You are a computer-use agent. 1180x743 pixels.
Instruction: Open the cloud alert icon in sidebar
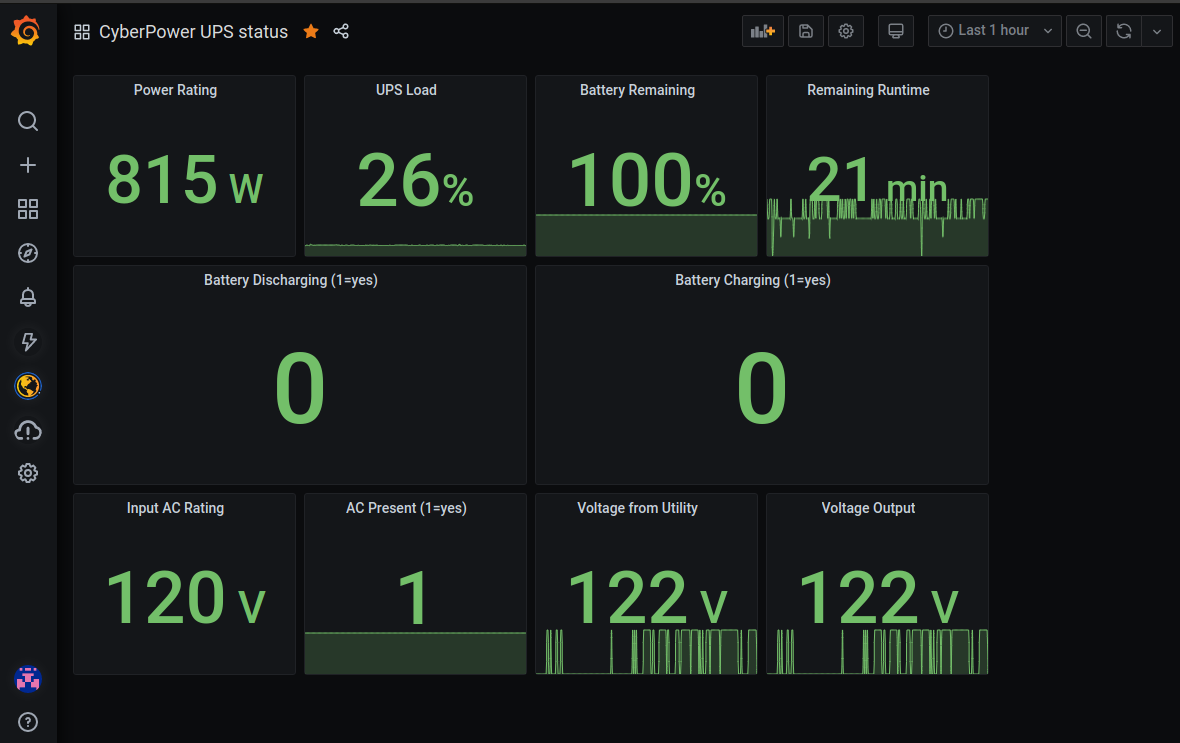click(x=28, y=431)
